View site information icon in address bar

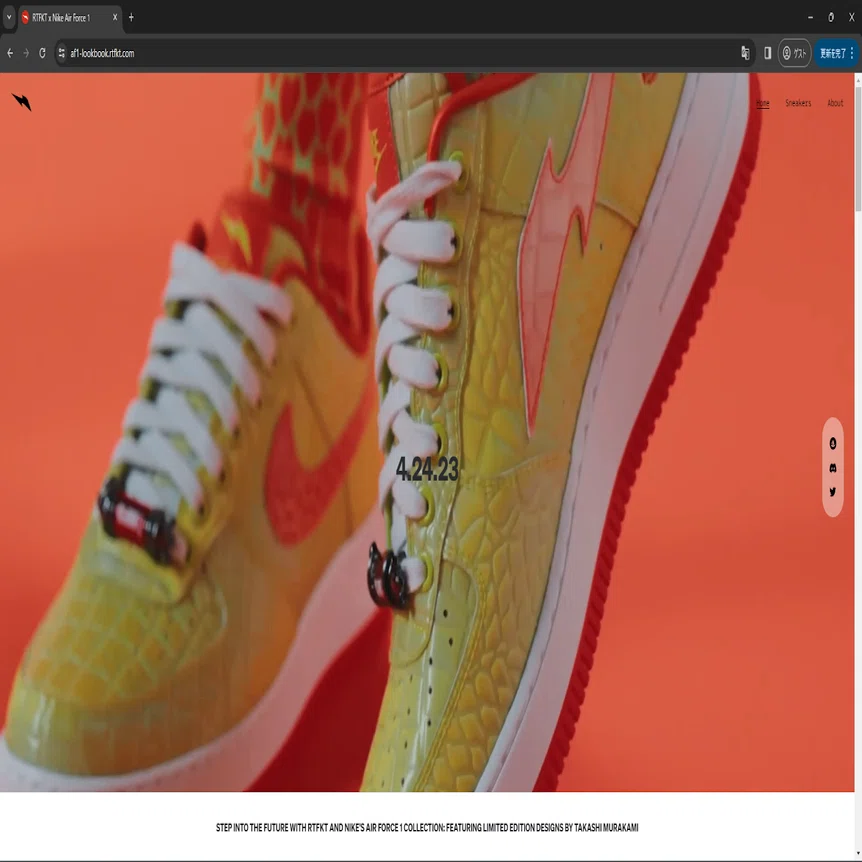tap(62, 53)
